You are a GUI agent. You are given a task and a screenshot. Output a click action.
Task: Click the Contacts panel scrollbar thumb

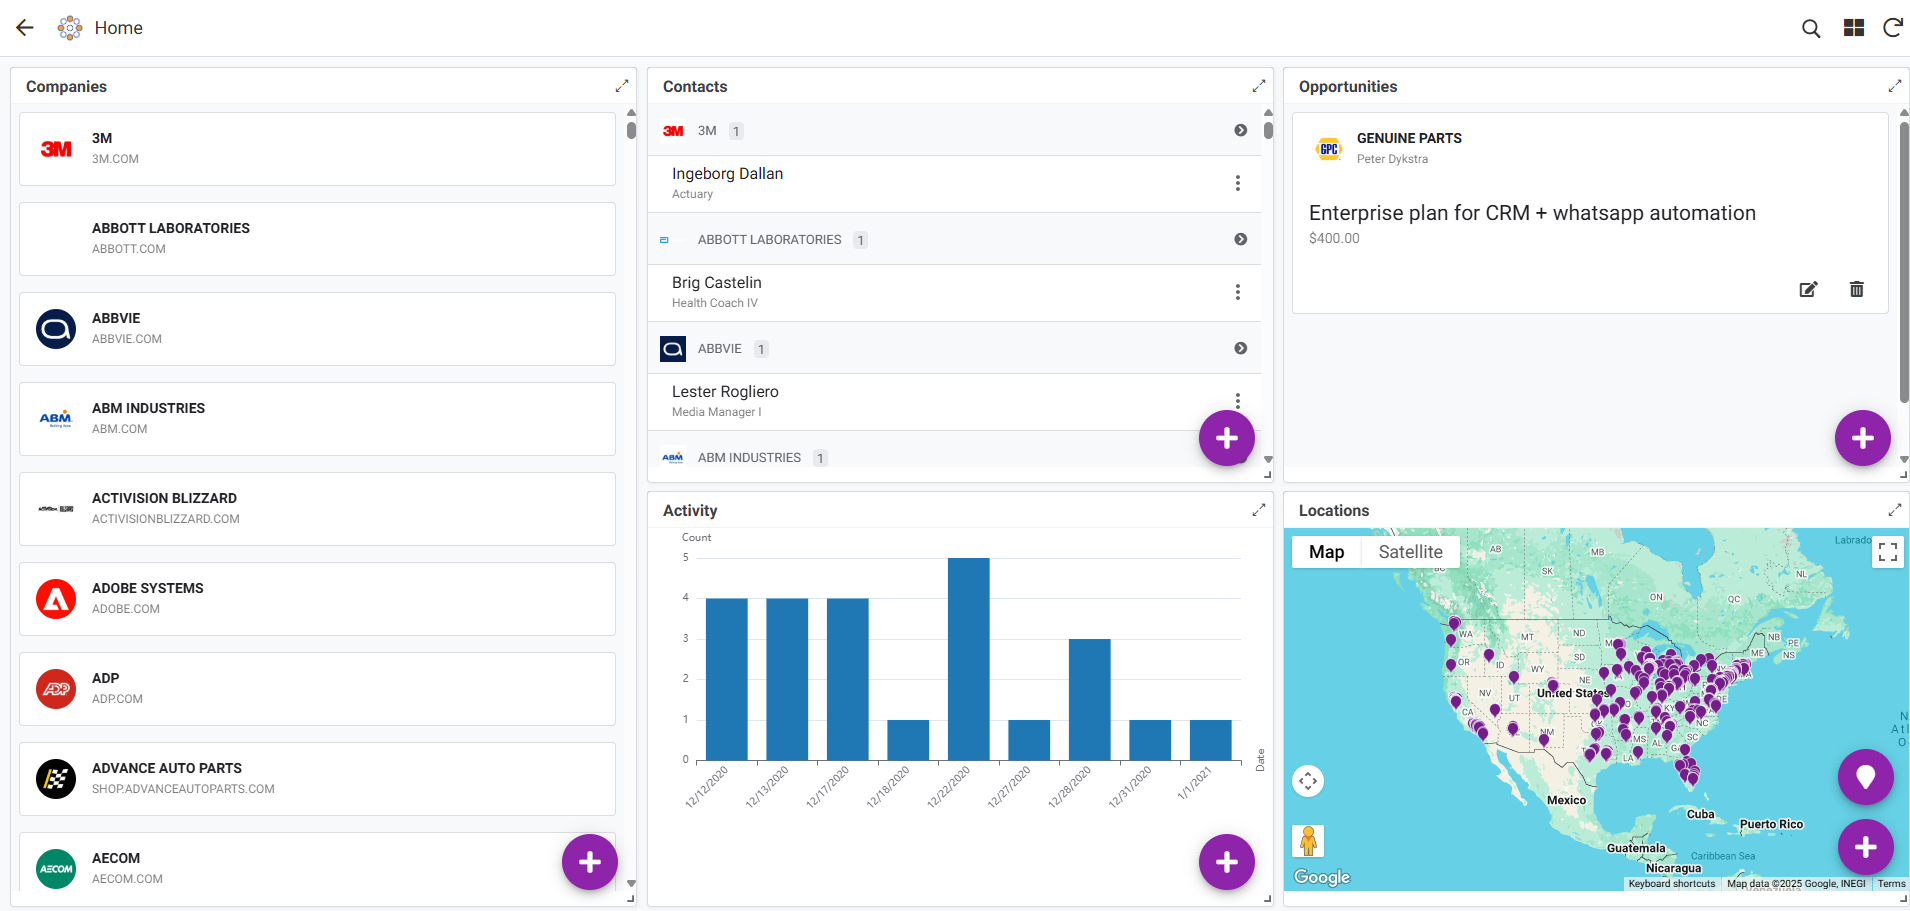click(1268, 130)
